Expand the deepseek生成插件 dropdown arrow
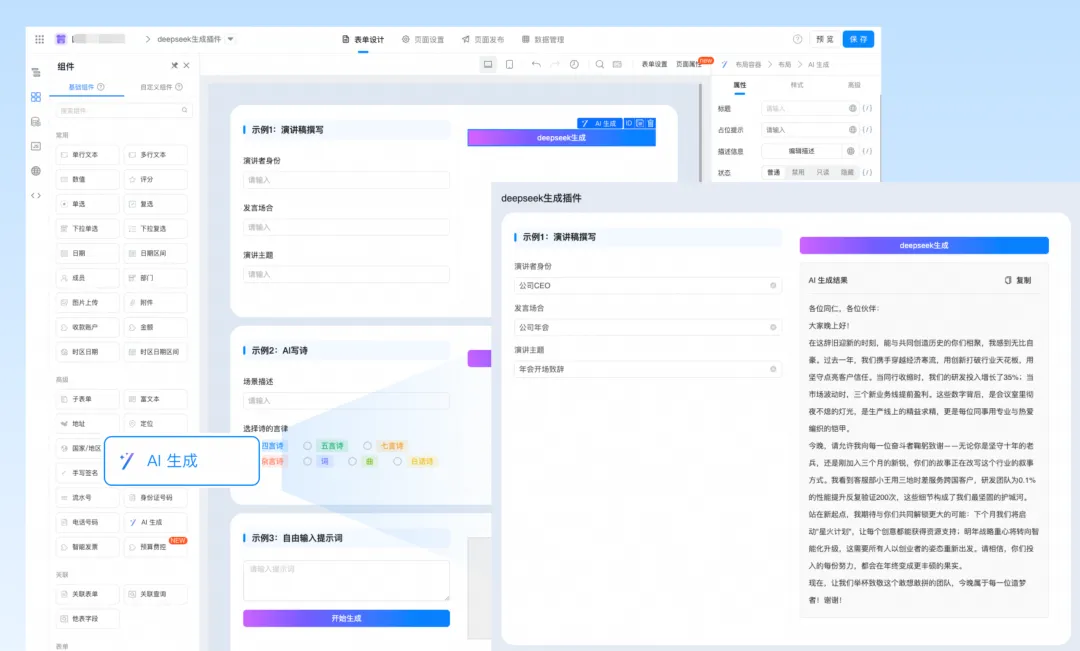Viewport: 1080px width, 651px height. pos(231,39)
